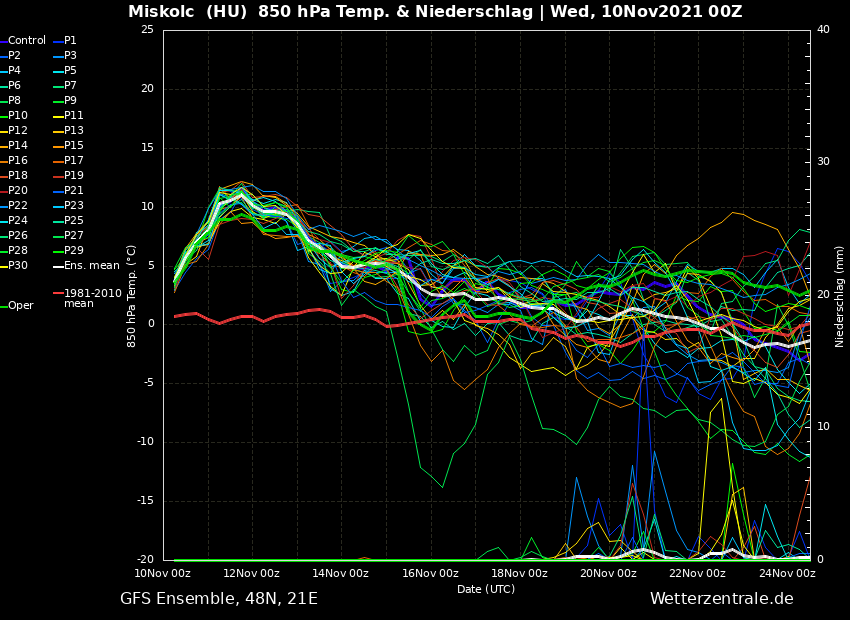Click the 850 hPa Temp. (°C) axis label
Screen dimensions: 850x620
point(132,296)
